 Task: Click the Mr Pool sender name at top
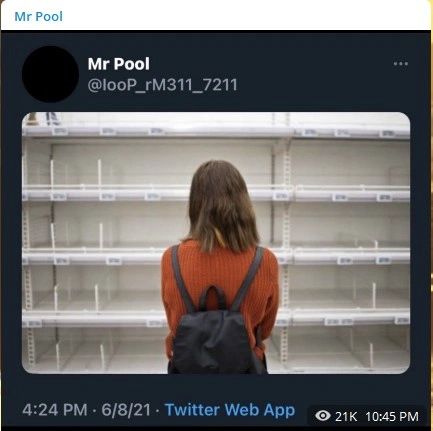click(39, 16)
